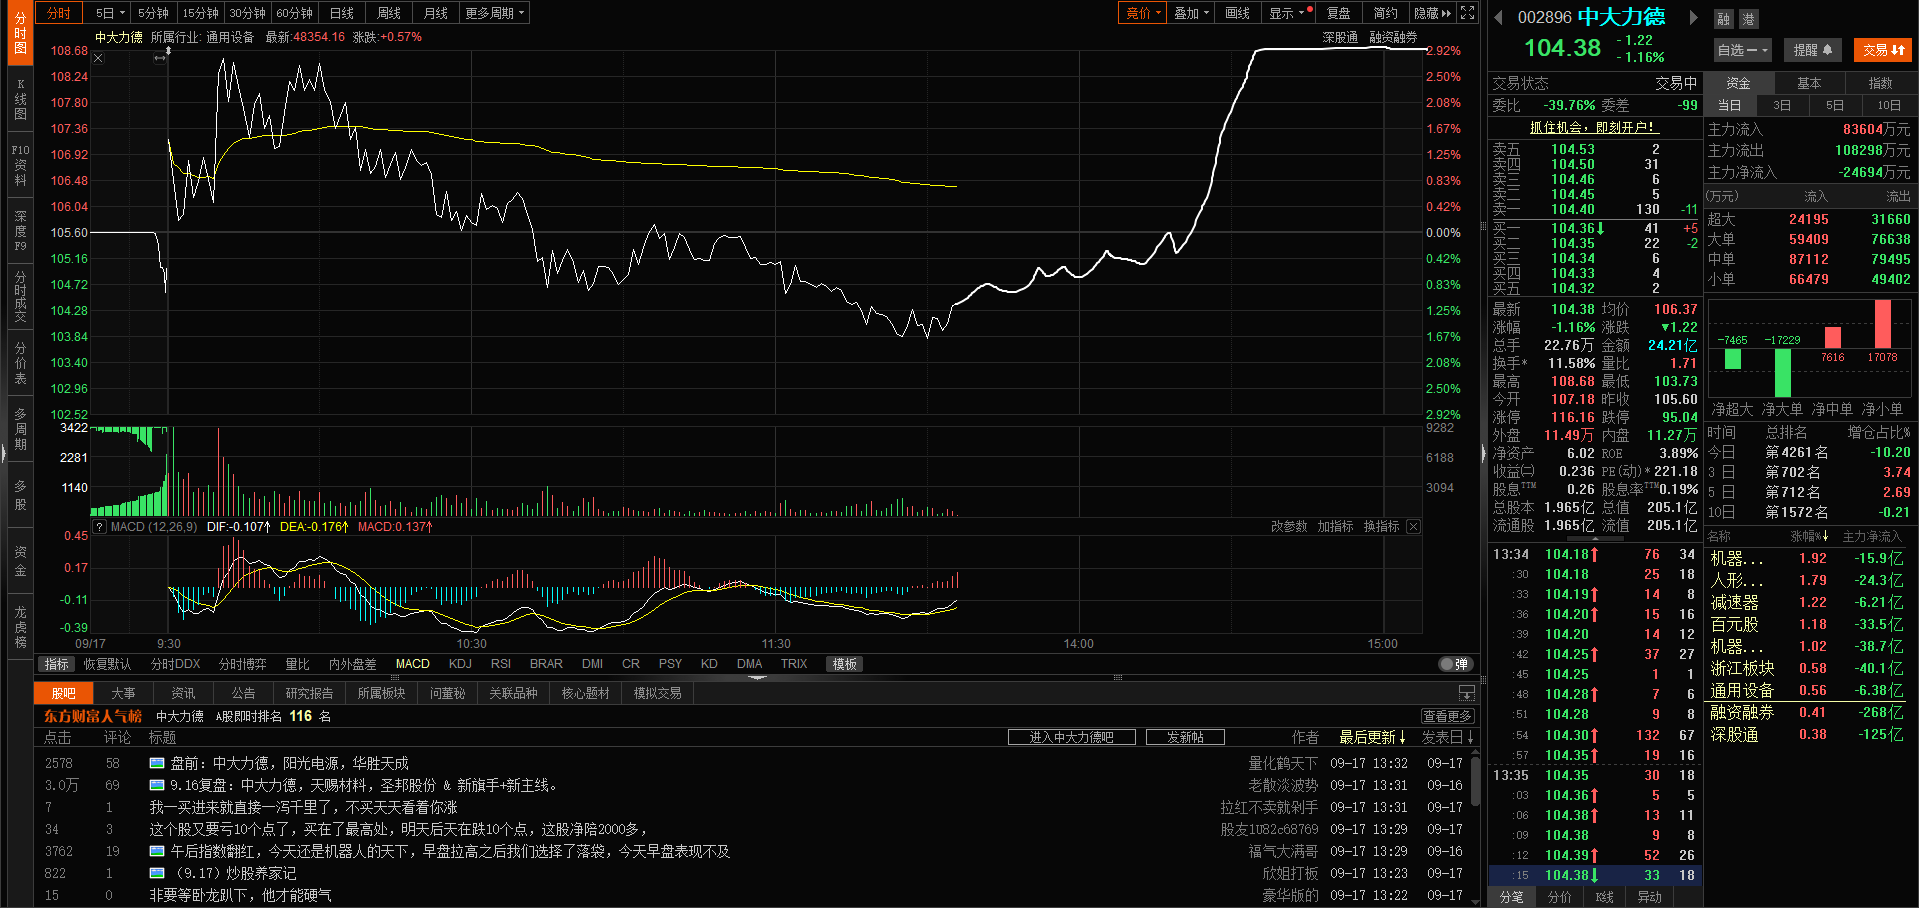Collapse the bottom news panel icon

pos(1466,693)
